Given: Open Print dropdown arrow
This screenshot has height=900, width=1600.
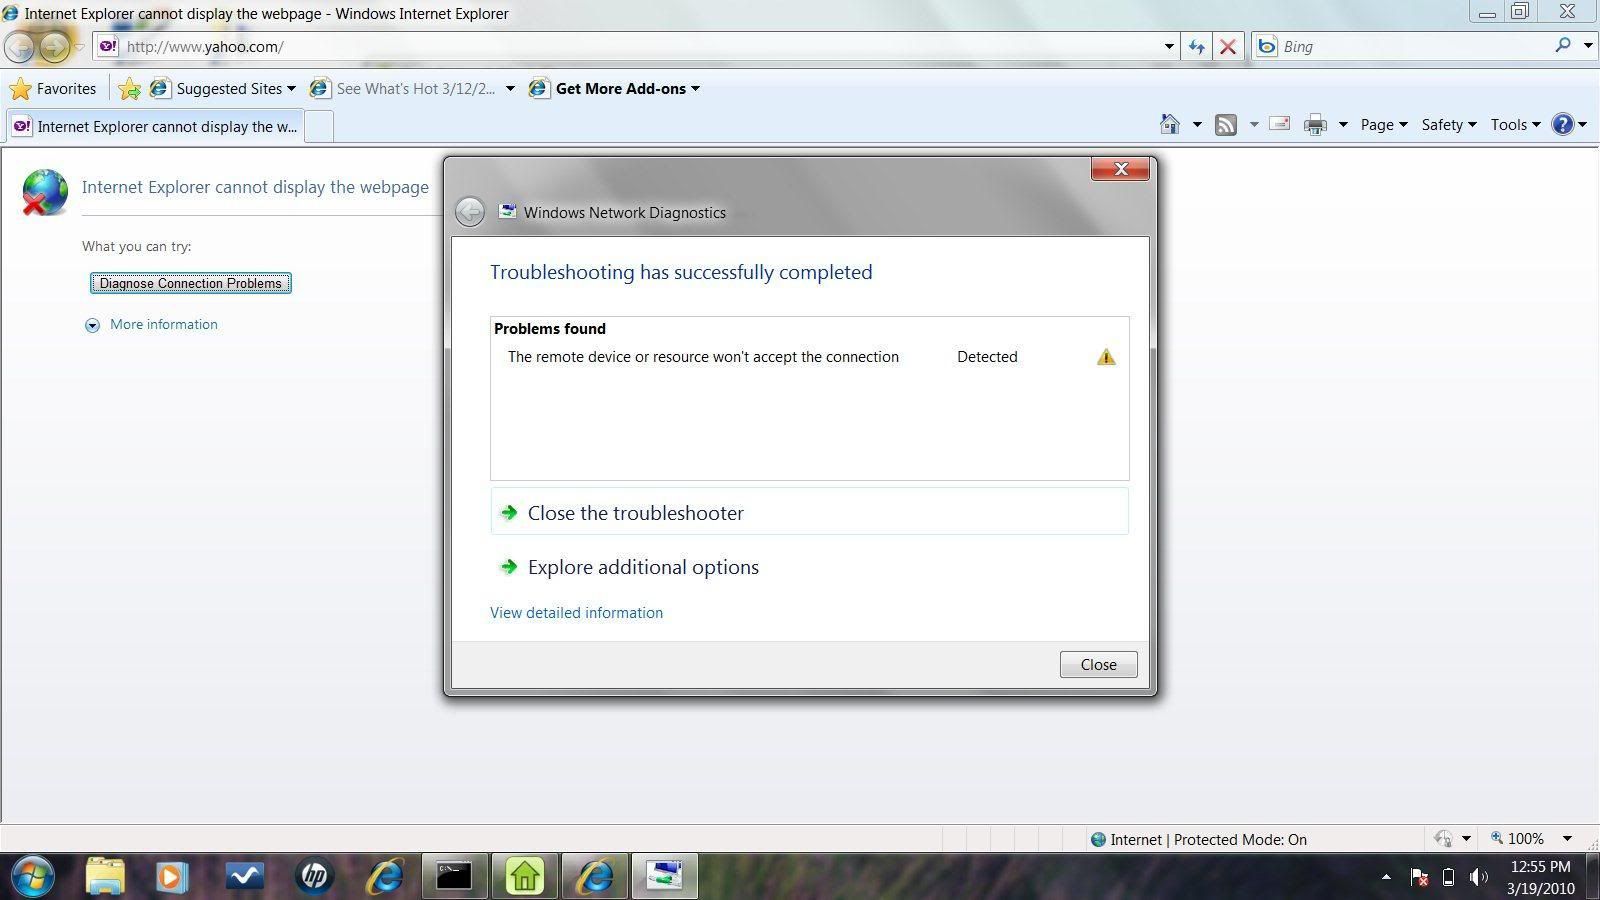Looking at the screenshot, I should point(1343,125).
